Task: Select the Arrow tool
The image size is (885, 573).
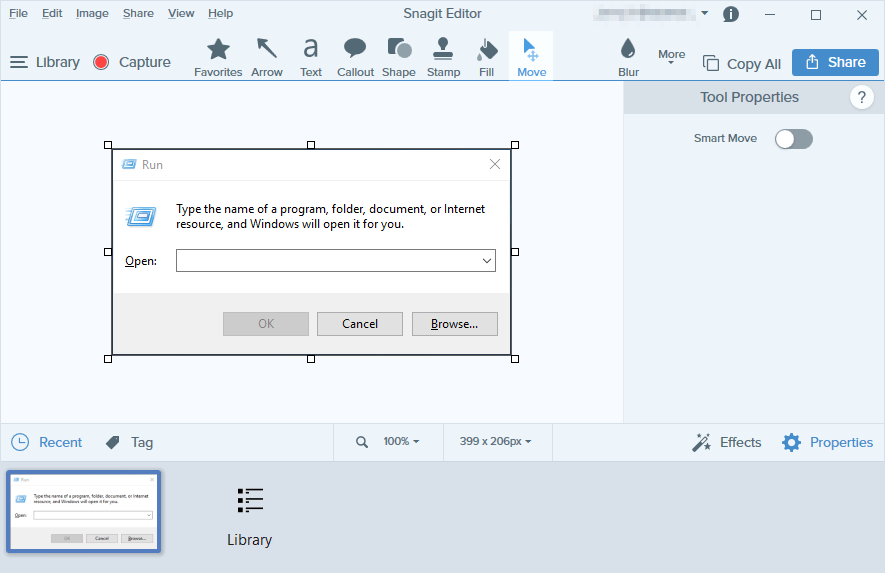Action: point(266,56)
